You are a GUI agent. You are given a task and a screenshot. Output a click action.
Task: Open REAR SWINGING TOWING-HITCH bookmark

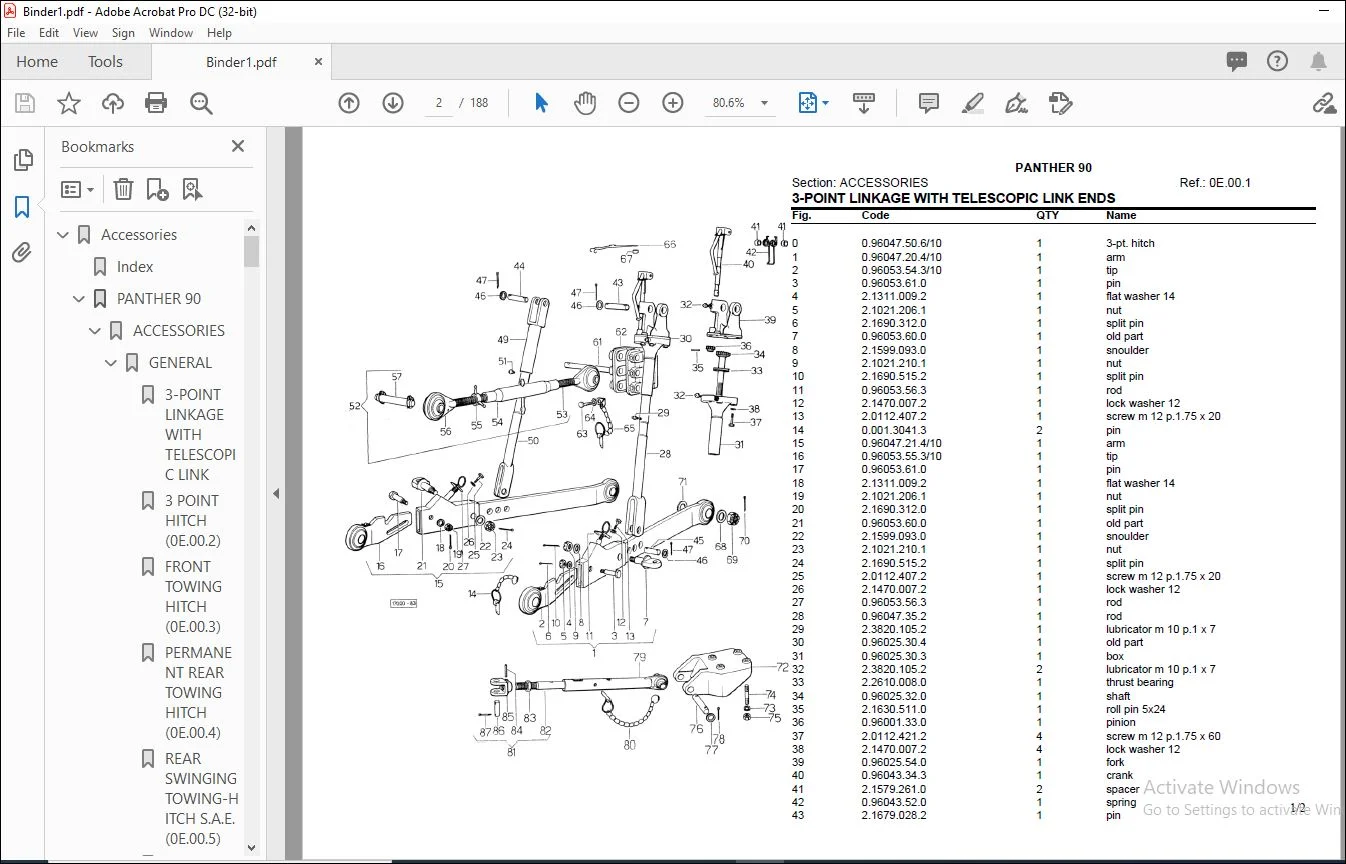click(x=201, y=799)
